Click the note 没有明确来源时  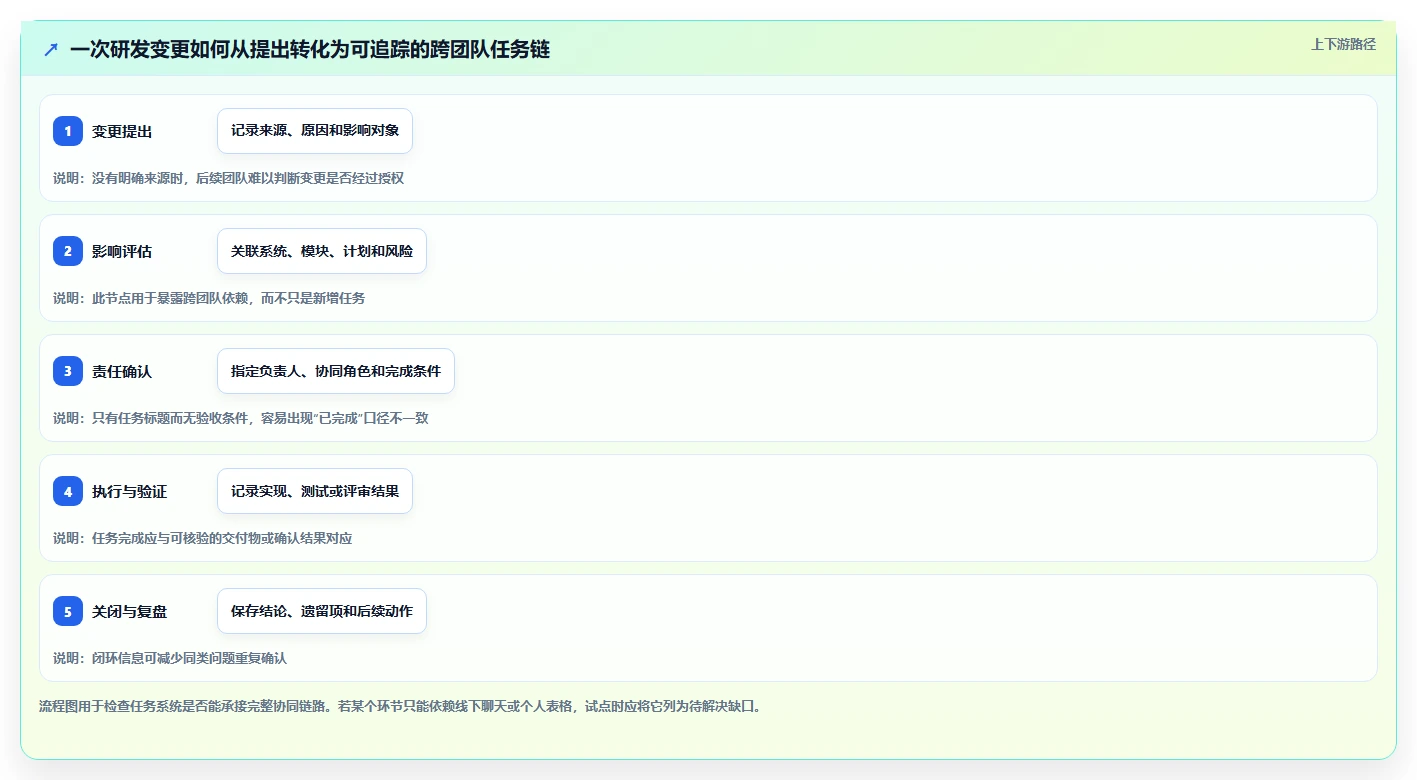(x=229, y=178)
